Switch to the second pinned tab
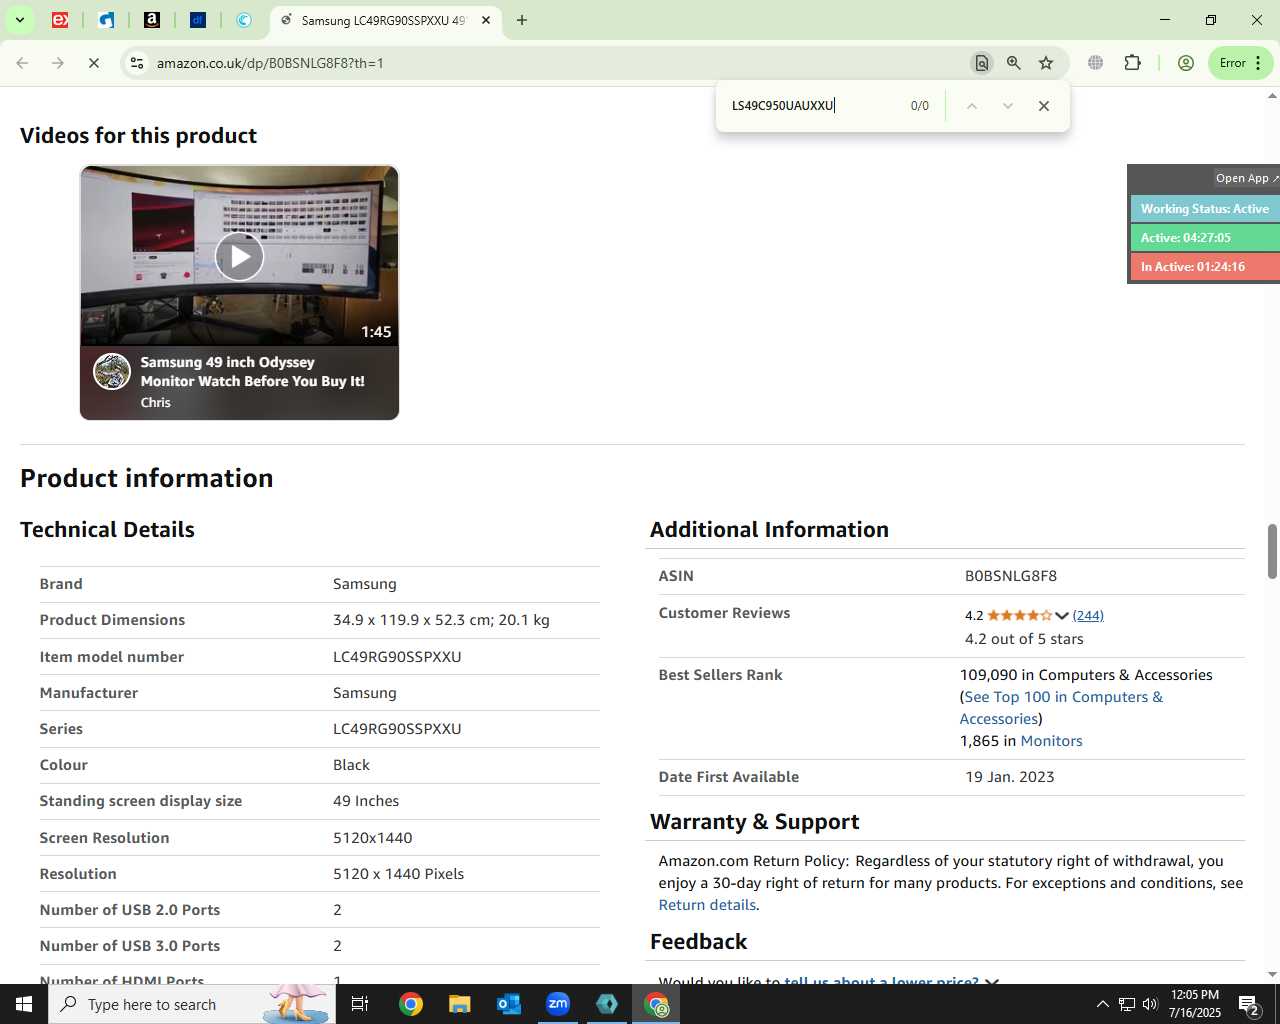This screenshot has width=1280, height=1024. pyautogui.click(x=106, y=20)
